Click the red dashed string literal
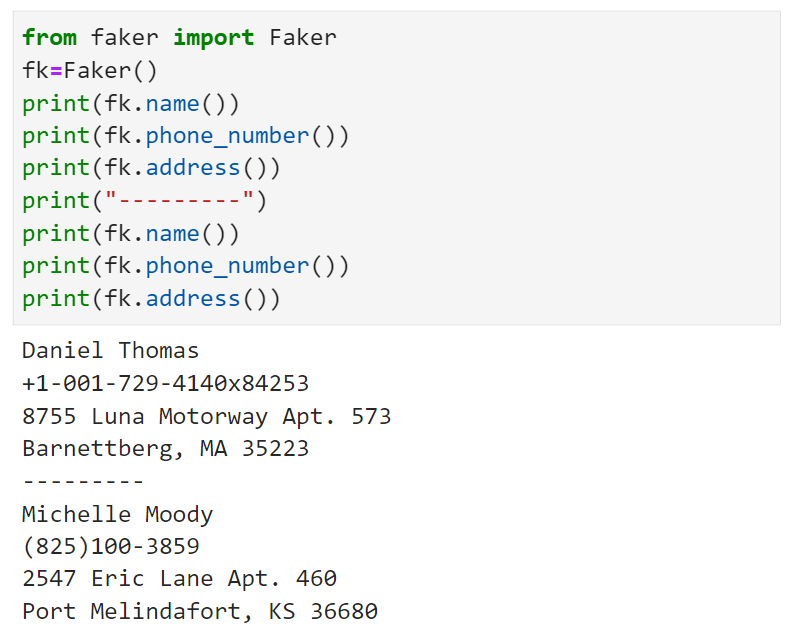 coord(179,199)
